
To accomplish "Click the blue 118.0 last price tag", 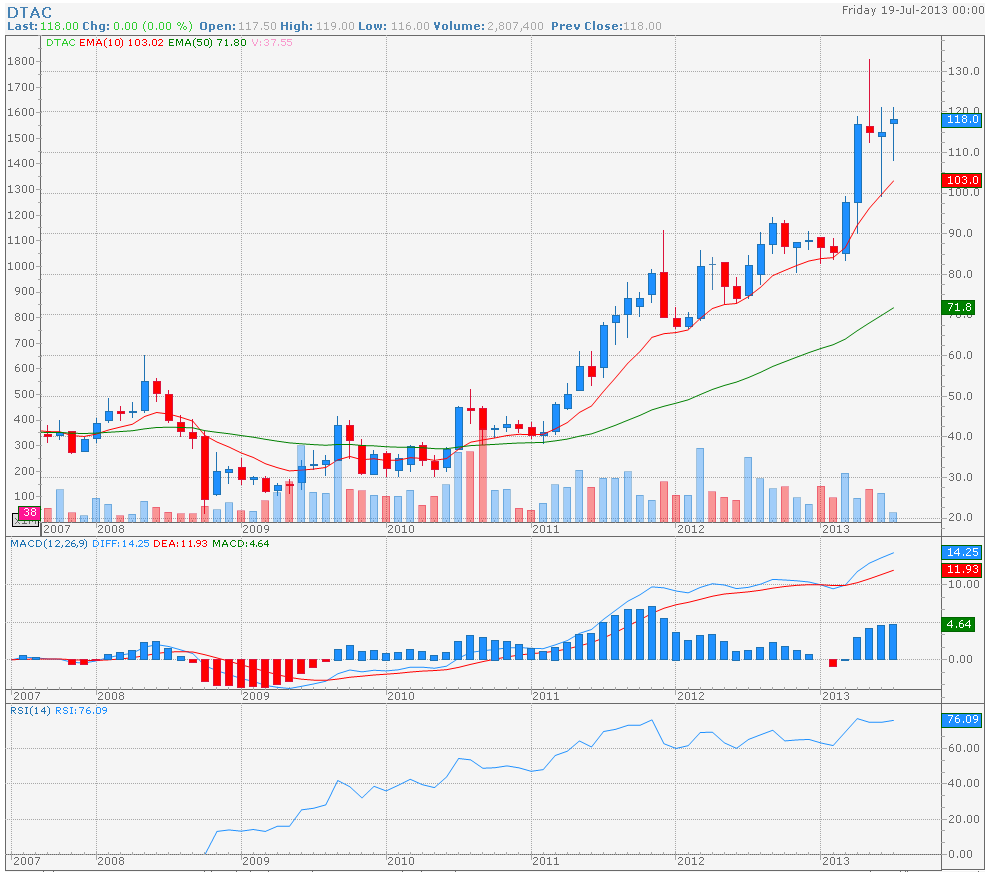I will 961,119.
